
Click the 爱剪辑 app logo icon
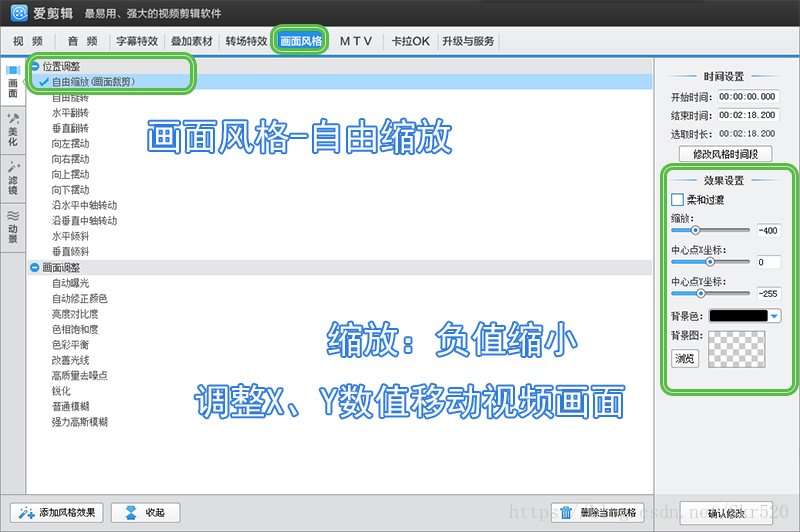click(x=19, y=13)
